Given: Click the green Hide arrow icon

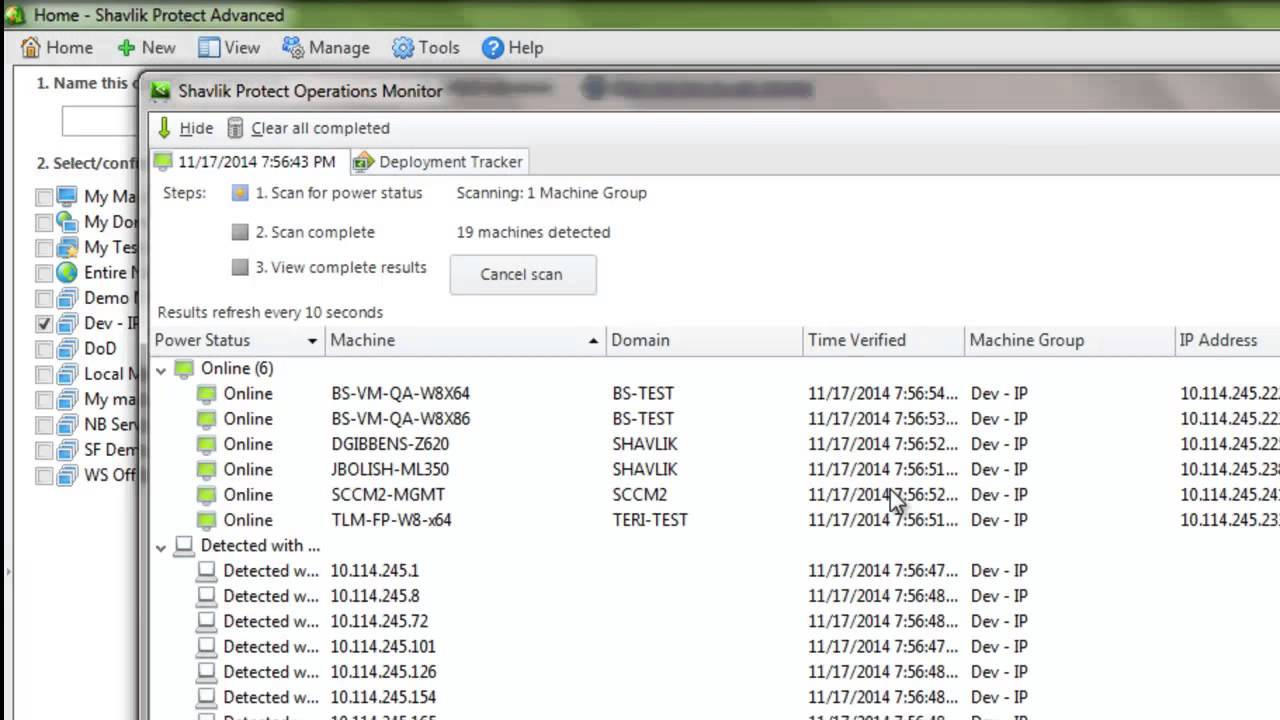Looking at the screenshot, I should [x=165, y=128].
